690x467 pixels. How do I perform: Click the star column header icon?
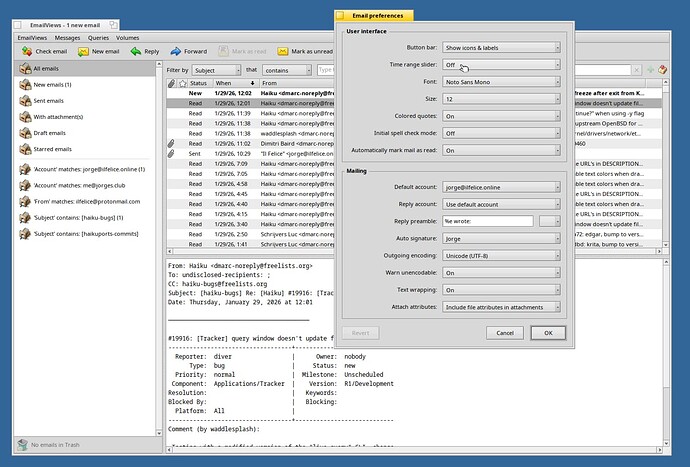click(x=183, y=83)
